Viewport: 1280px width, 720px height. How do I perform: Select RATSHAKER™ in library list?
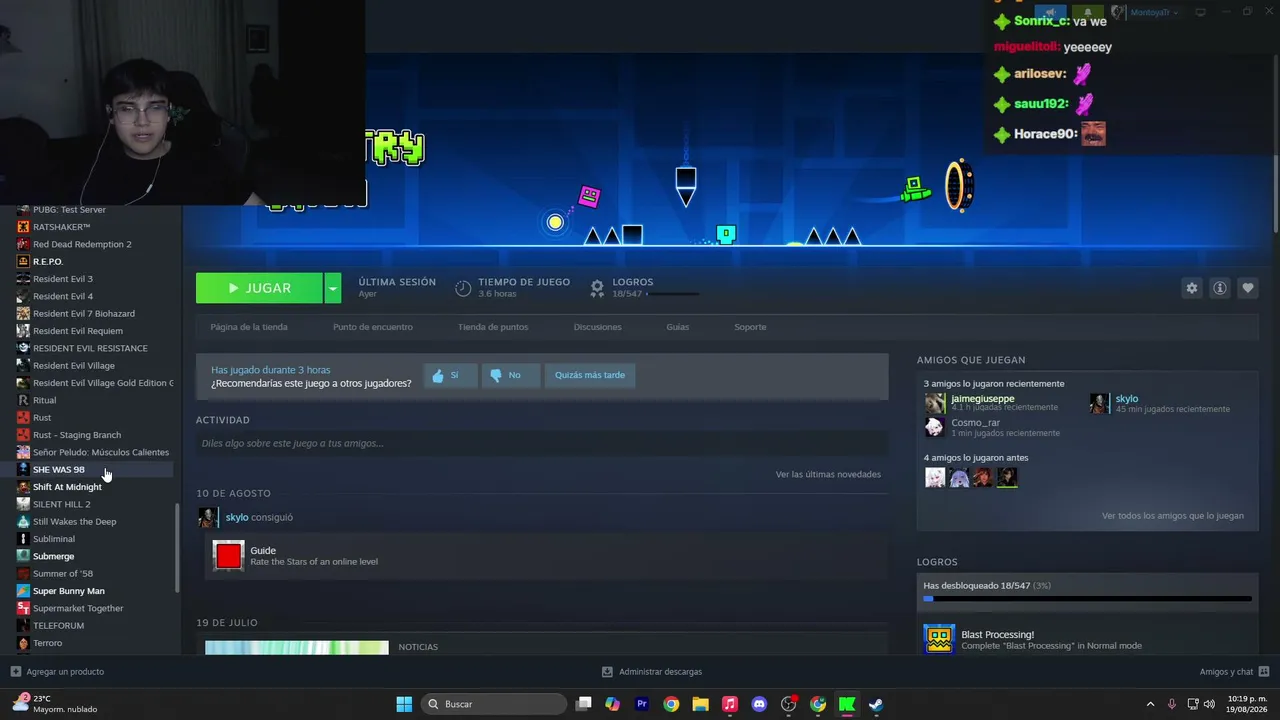(61, 227)
